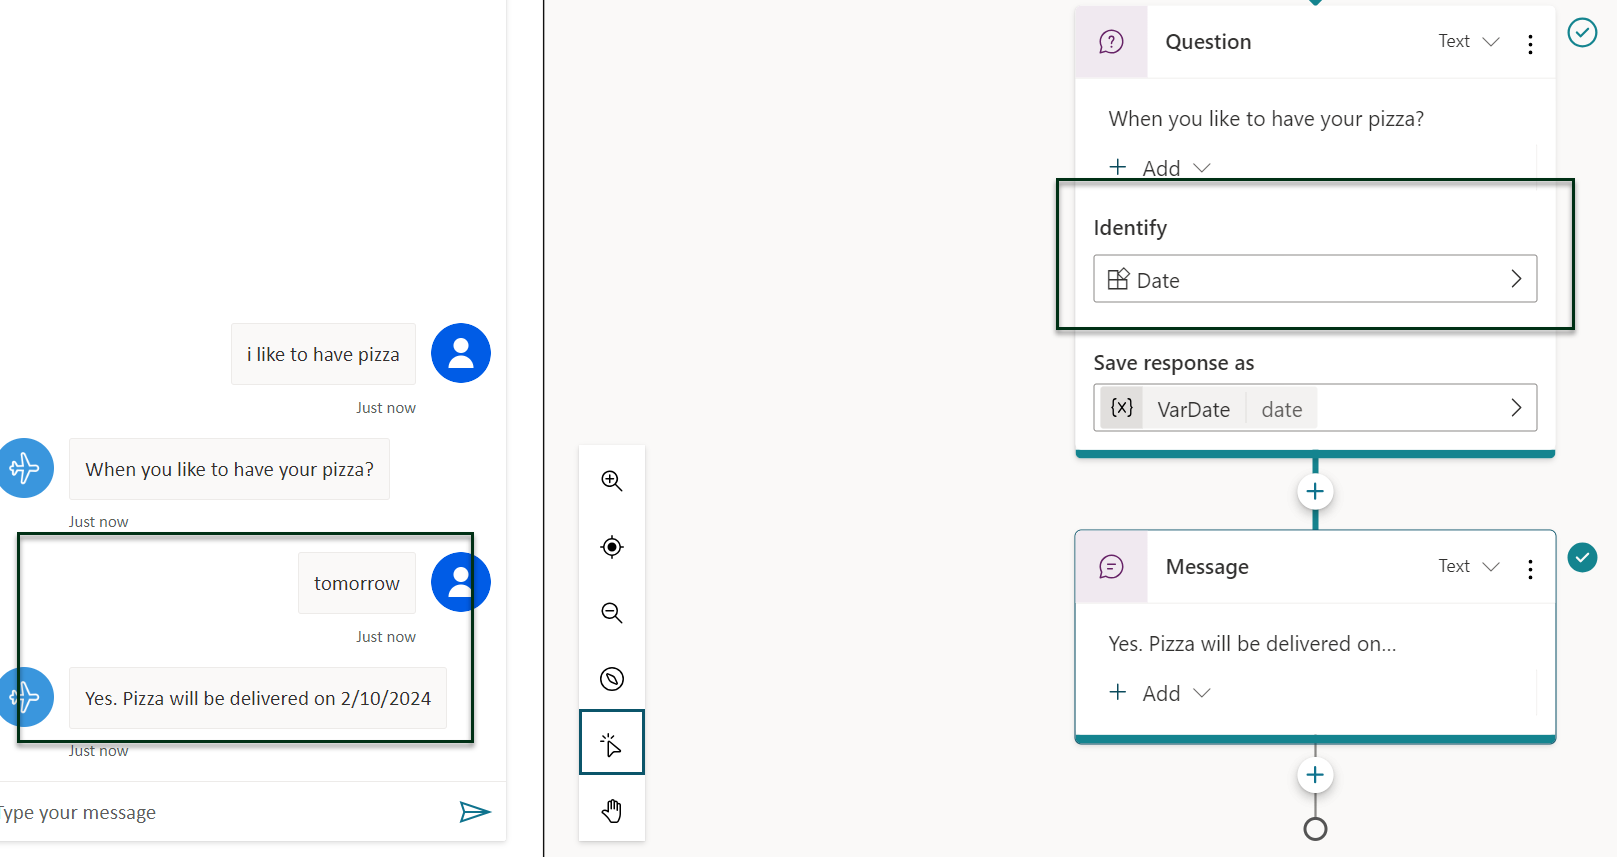Viewport: 1617px width, 857px height.
Task: Open the Date entity under Identify
Action: click(1314, 279)
